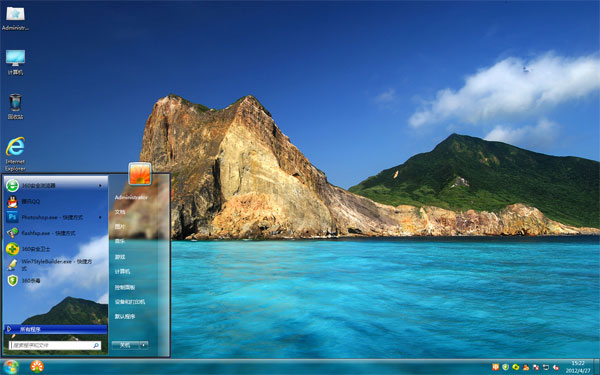Select the flashfxp.exe - 快捷方式 label
Viewport: 600px width, 375px height.
49,233
